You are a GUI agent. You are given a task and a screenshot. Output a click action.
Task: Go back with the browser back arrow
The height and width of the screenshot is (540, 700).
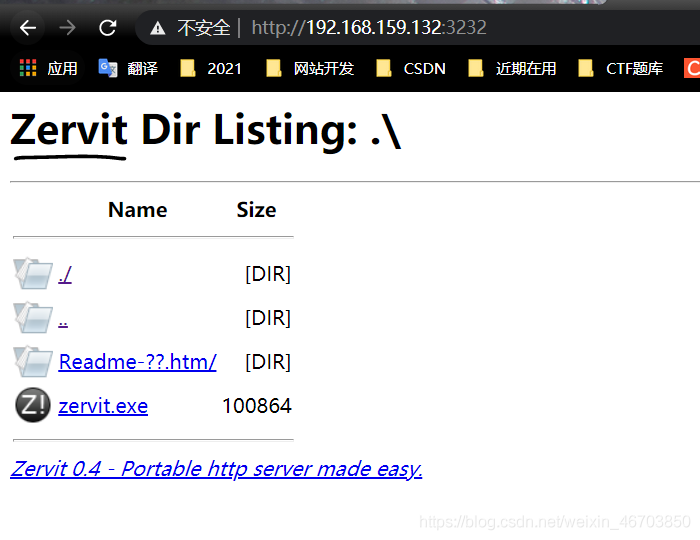pos(28,28)
